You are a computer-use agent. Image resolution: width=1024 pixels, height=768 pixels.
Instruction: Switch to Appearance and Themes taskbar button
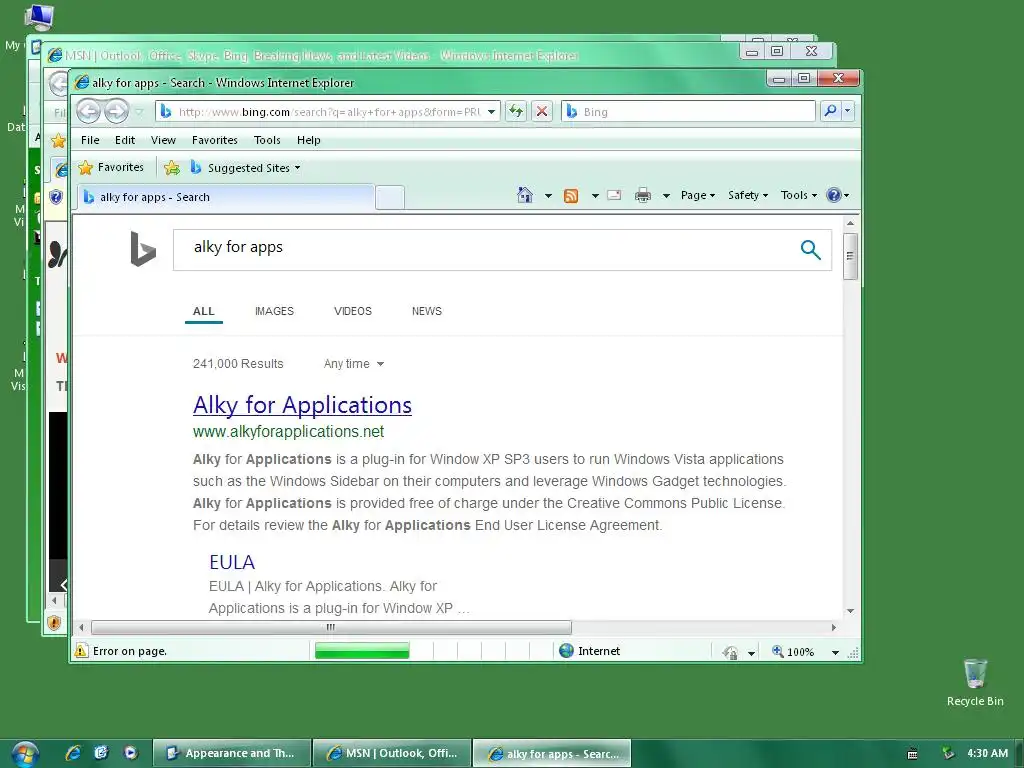[x=232, y=753]
